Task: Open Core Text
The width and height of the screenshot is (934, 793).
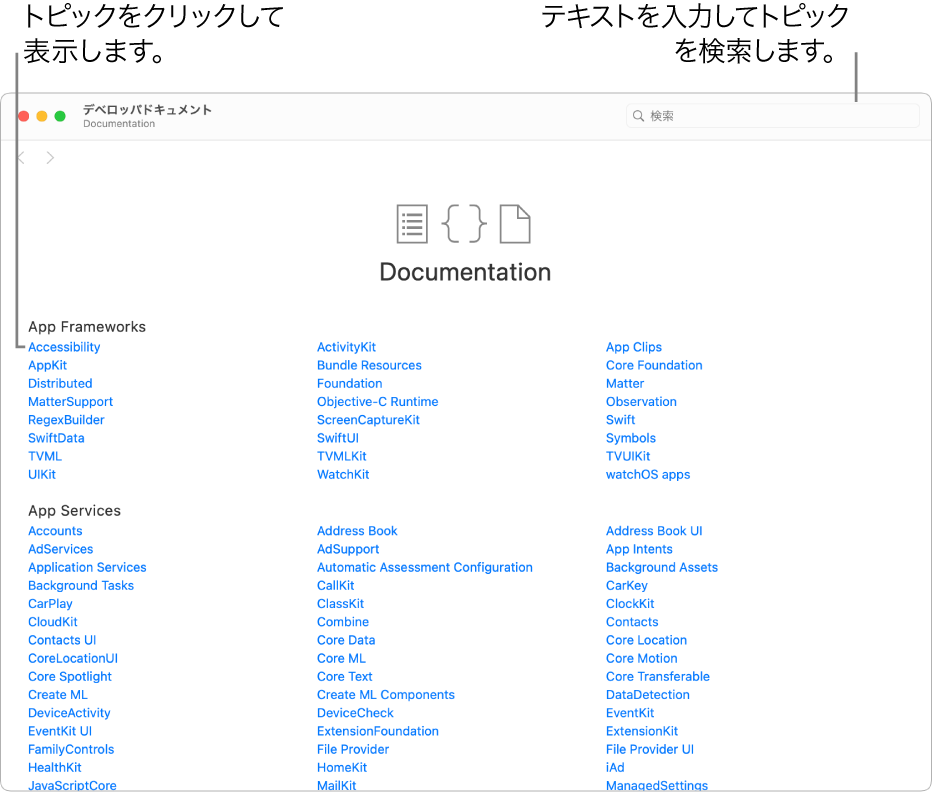Action: (344, 677)
